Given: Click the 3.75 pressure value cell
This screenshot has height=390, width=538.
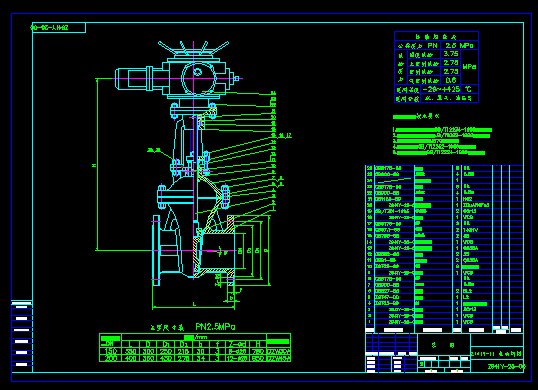Looking at the screenshot, I should pyautogui.click(x=451, y=54).
